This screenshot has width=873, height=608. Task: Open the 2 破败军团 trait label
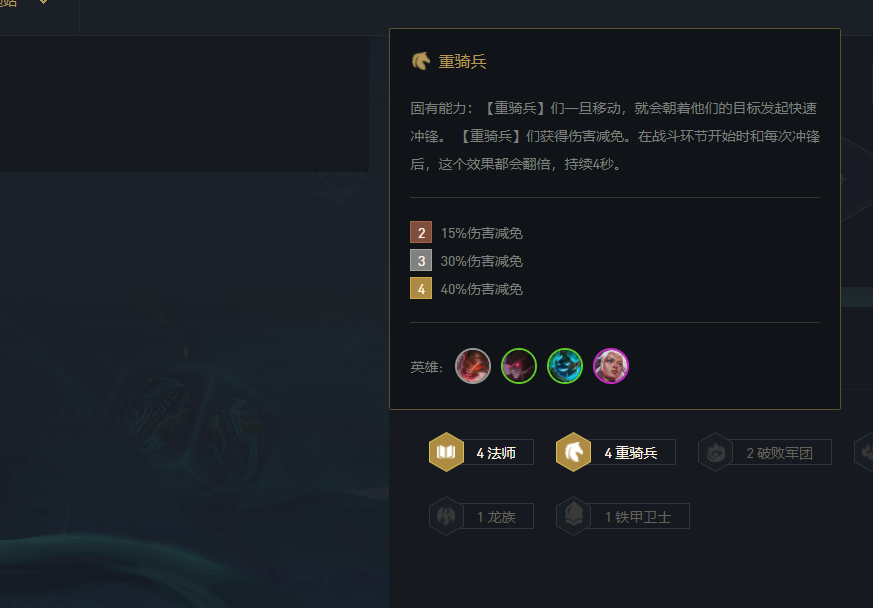(x=781, y=452)
